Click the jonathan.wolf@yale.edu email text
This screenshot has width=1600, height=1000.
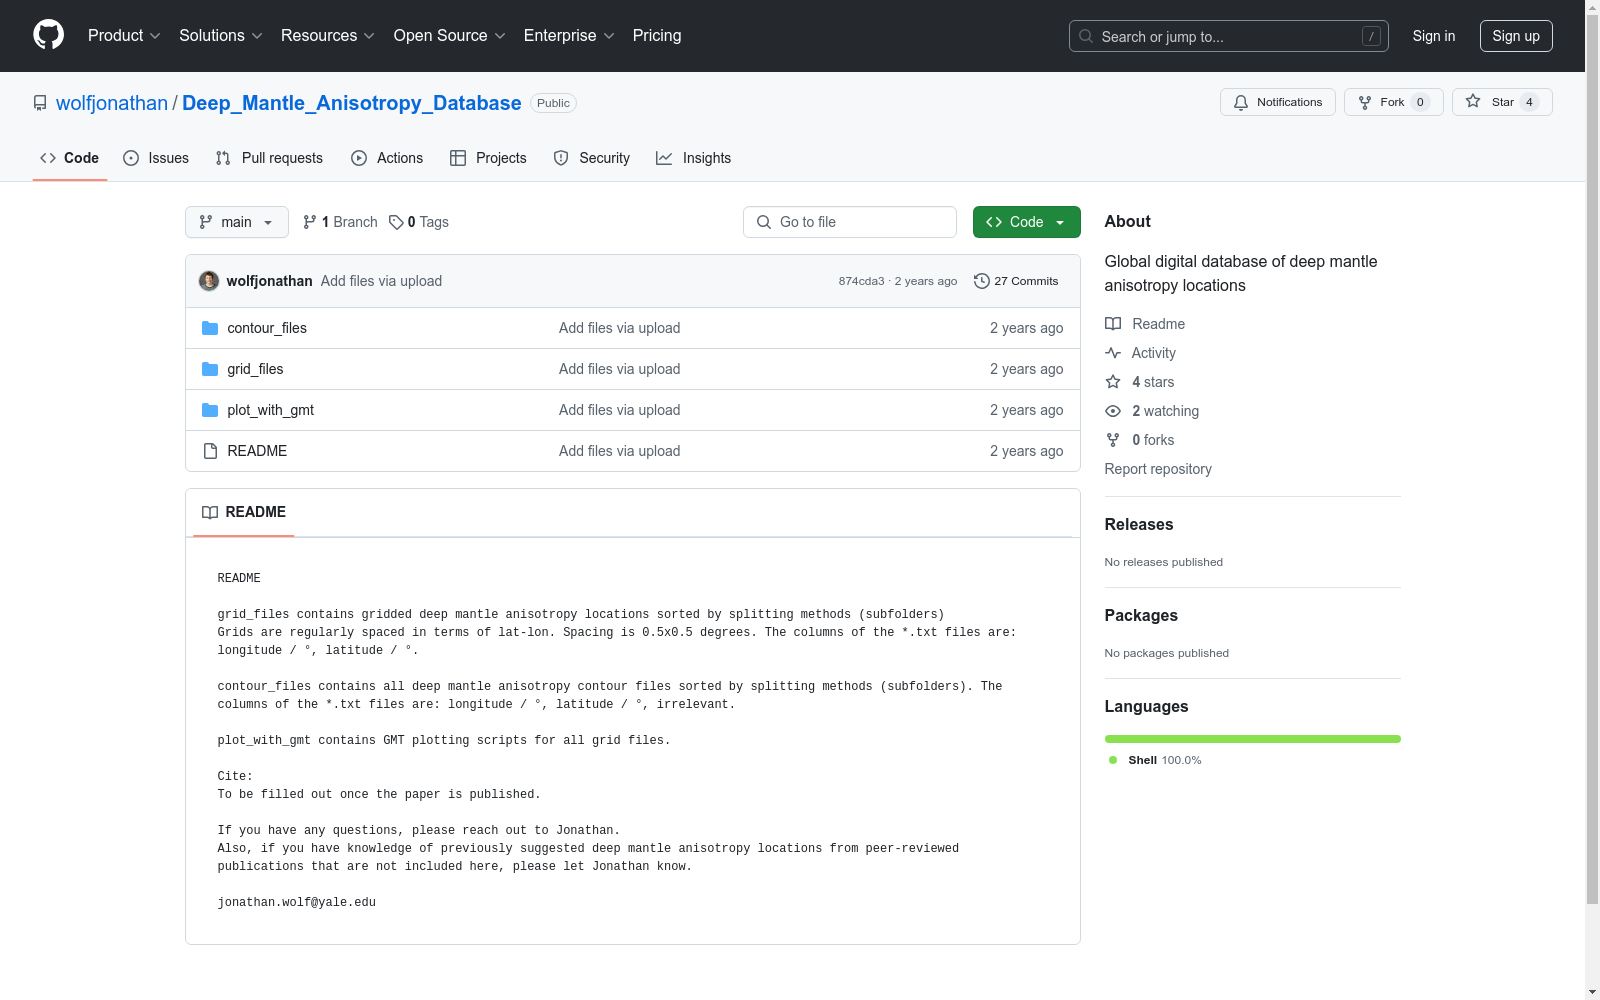pos(297,902)
